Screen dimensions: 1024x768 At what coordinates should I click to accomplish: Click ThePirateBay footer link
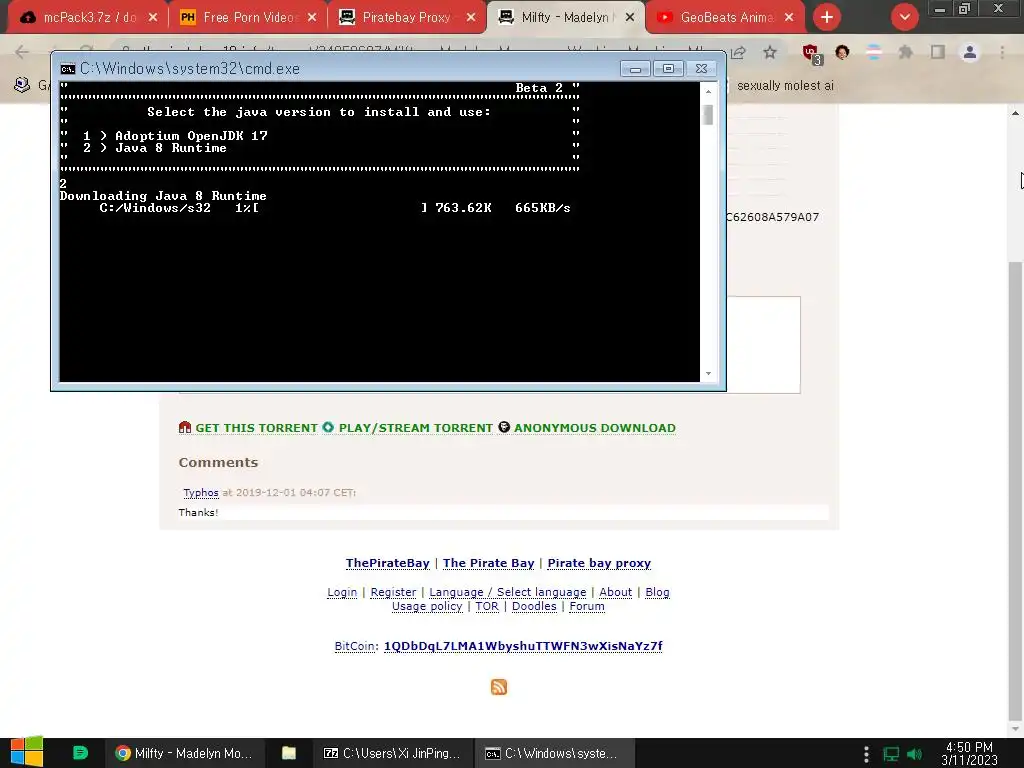(387, 563)
